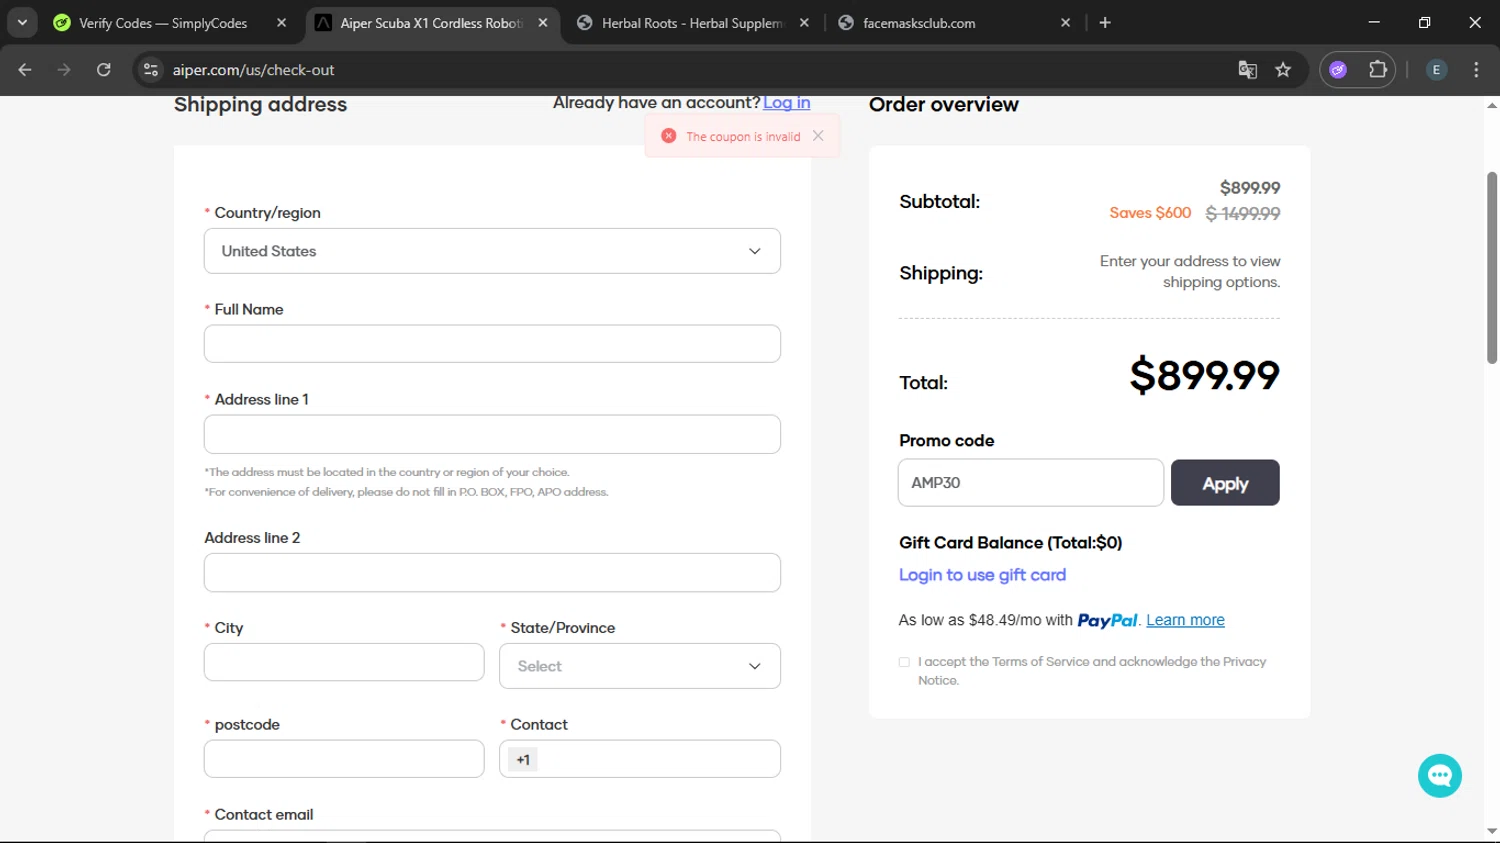Focus the Address line 1 field
1500x843 pixels.
point(492,435)
